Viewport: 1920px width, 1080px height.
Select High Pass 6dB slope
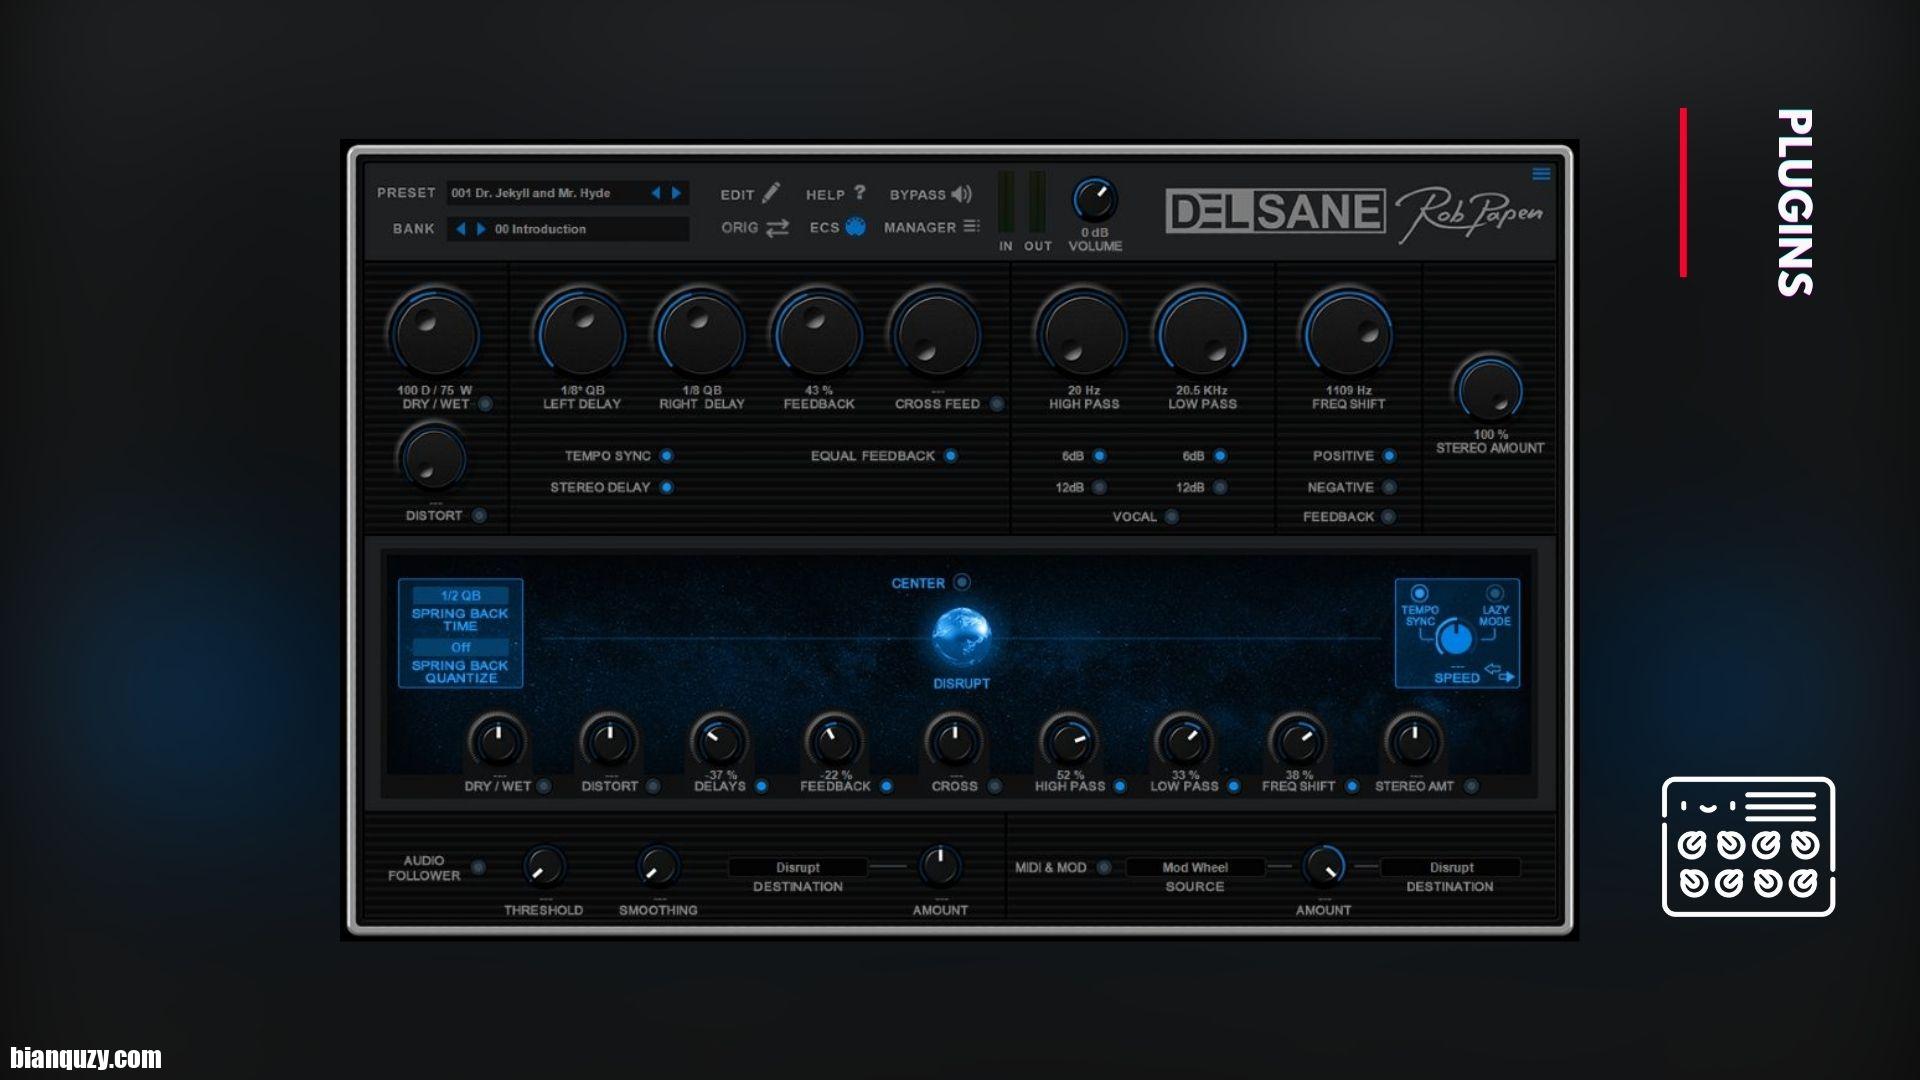1100,456
